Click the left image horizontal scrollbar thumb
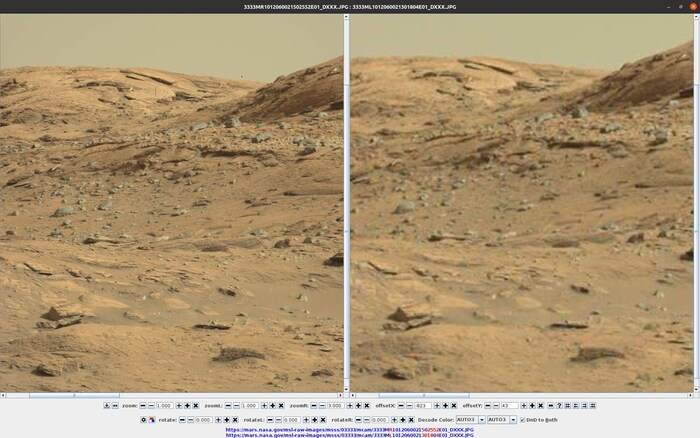700x438 pixels. [x=74, y=396]
